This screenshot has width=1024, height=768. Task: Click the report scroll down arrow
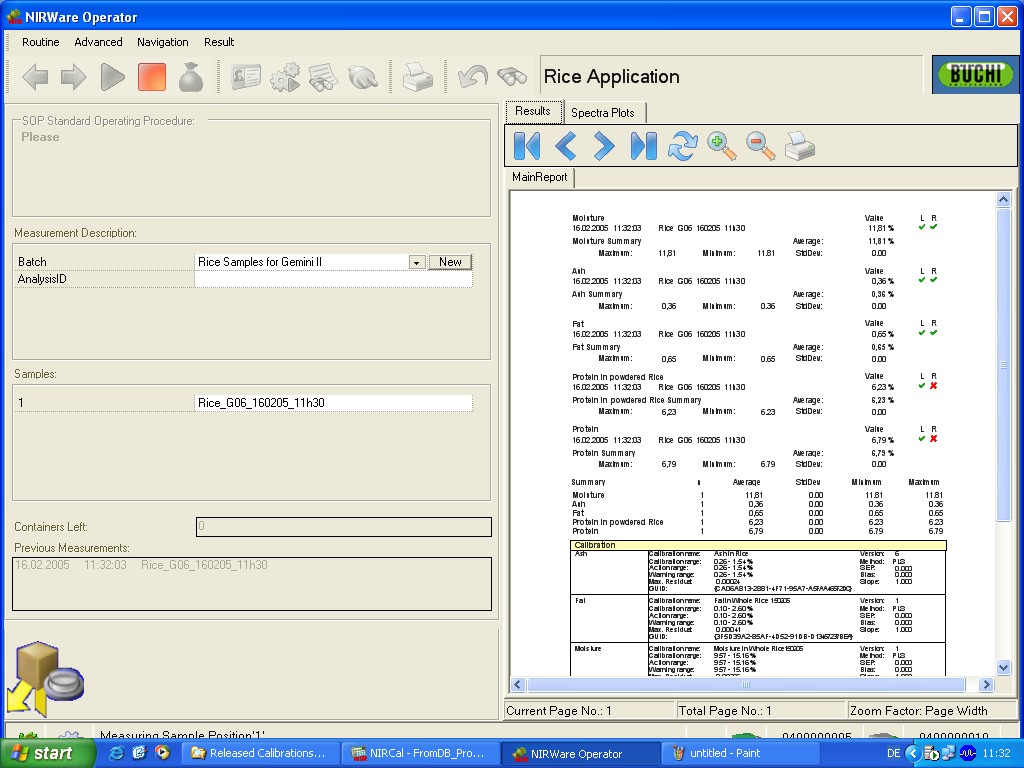point(1004,667)
